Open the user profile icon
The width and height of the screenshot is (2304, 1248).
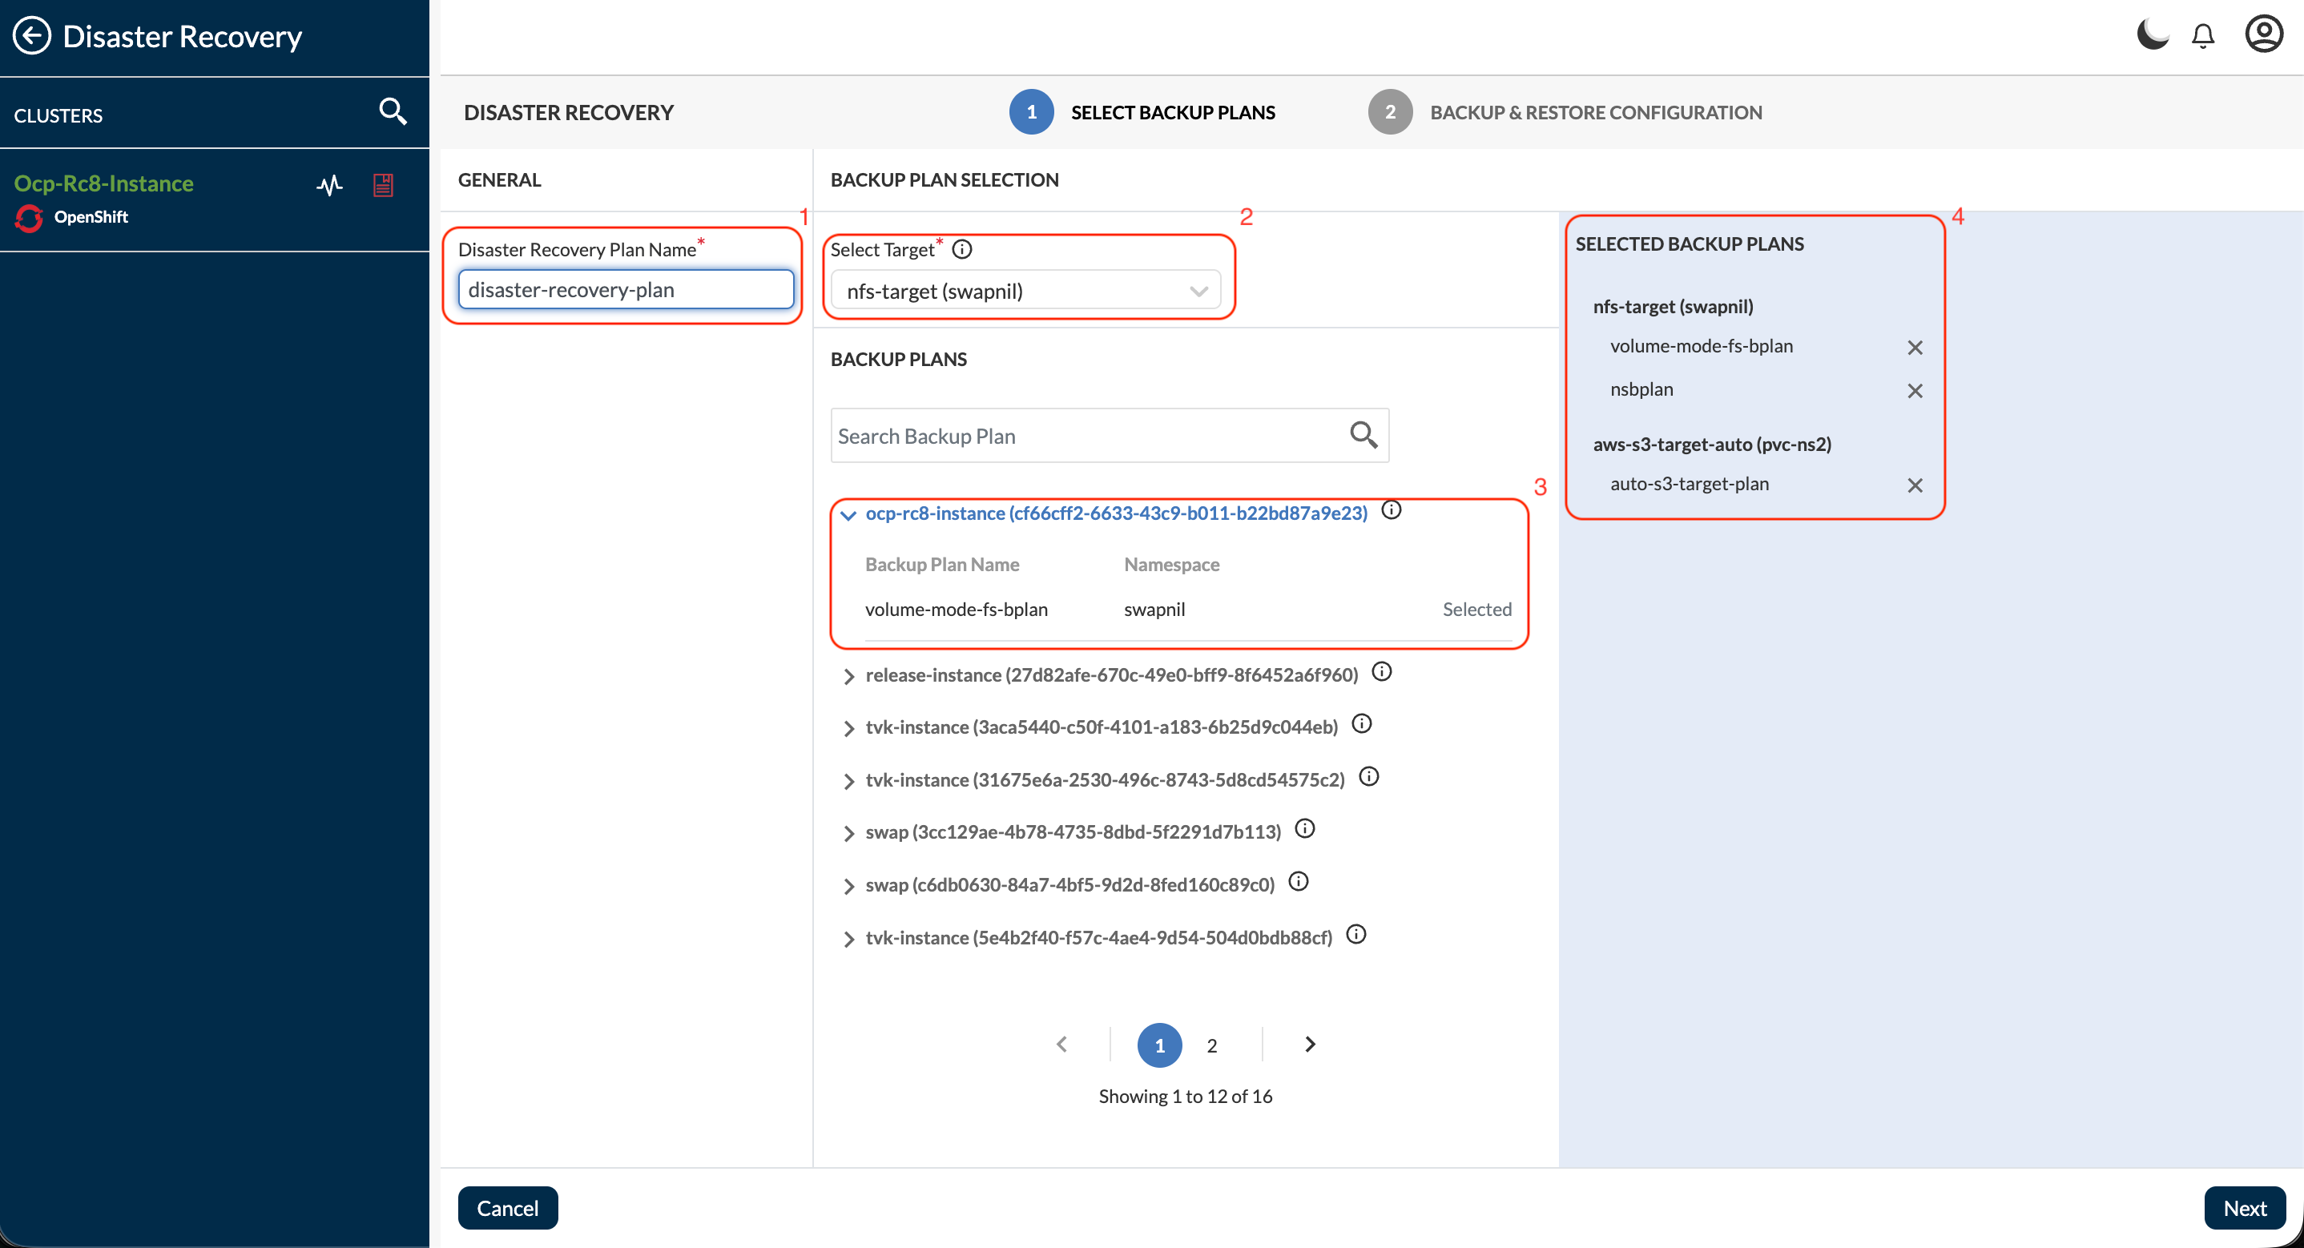click(x=2263, y=35)
